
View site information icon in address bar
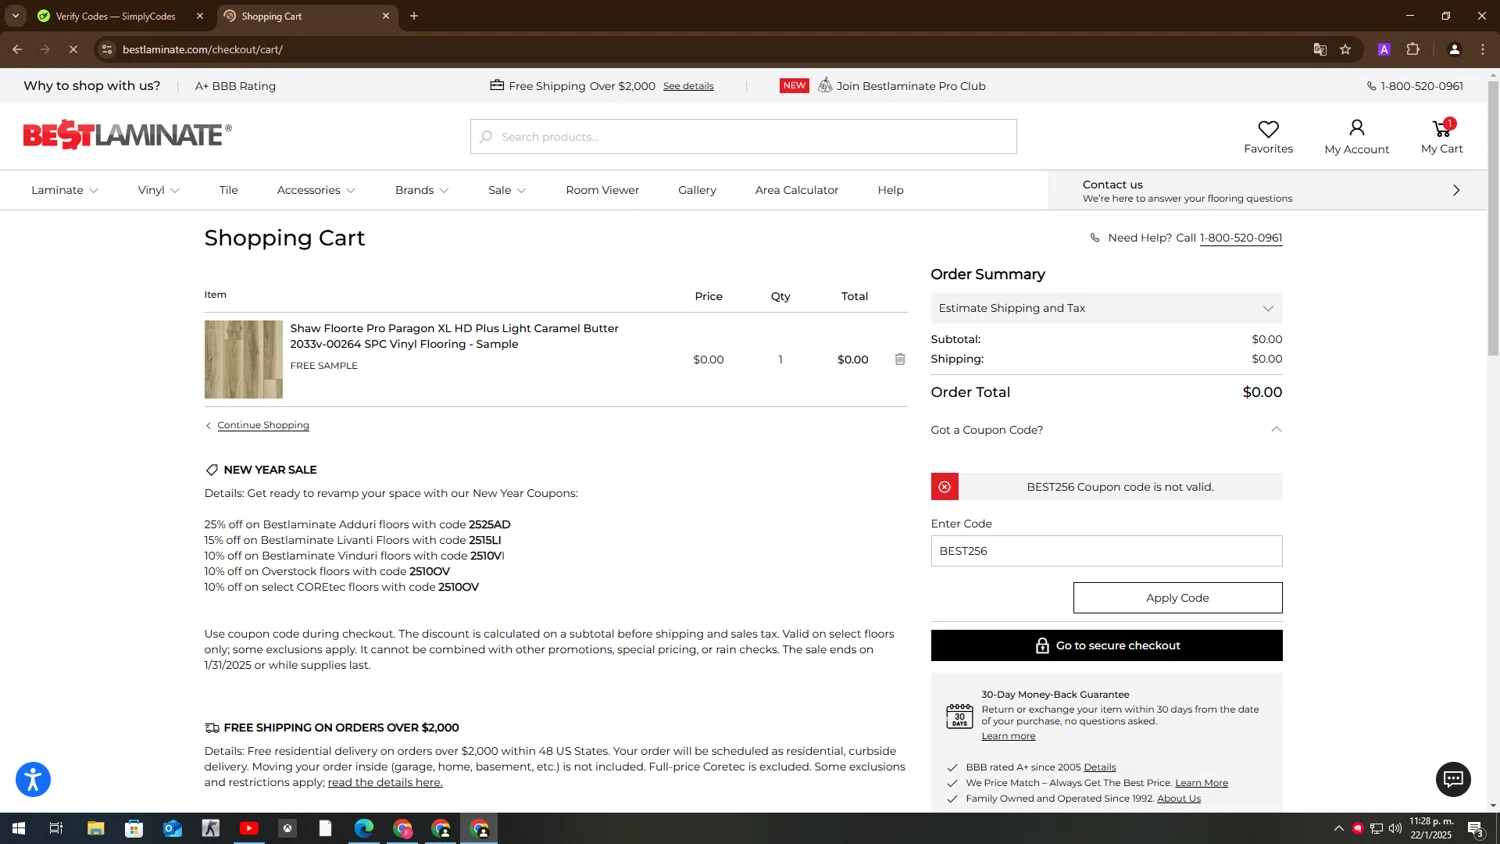107,49
